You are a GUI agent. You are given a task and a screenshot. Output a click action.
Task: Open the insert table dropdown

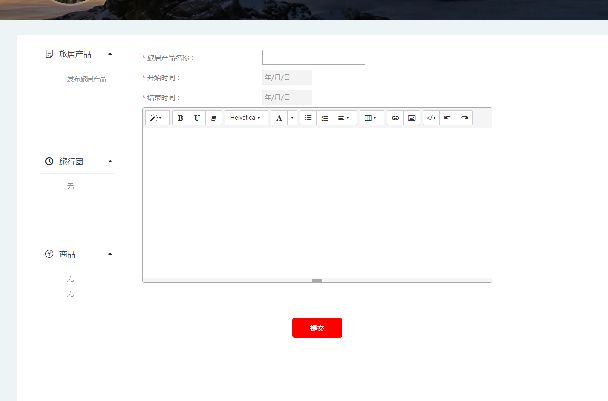point(370,118)
